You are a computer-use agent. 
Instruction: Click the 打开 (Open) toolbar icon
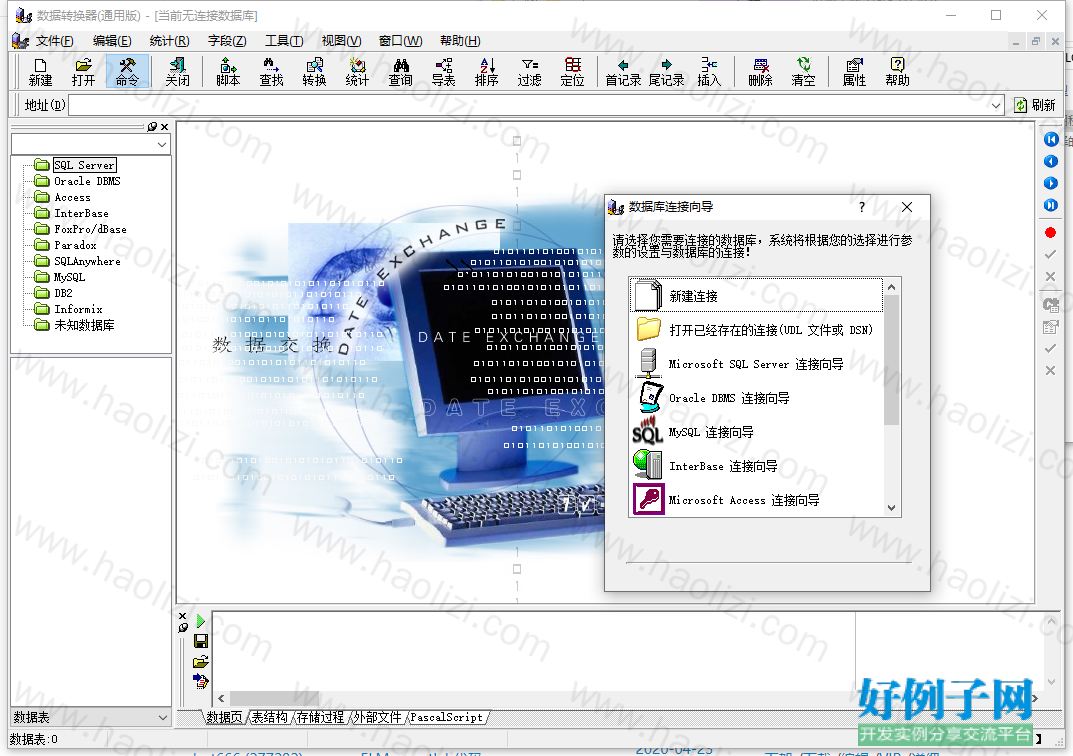[83, 72]
